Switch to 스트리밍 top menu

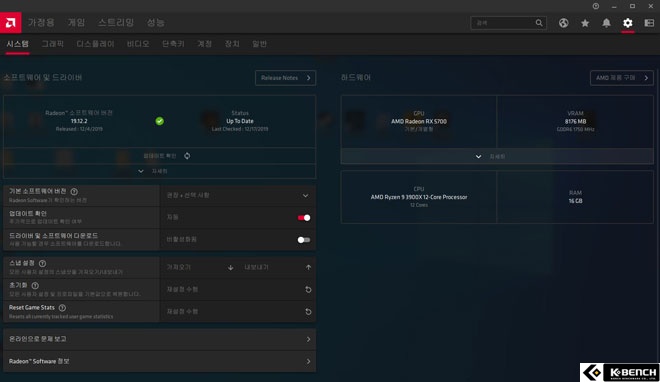[x=116, y=23]
